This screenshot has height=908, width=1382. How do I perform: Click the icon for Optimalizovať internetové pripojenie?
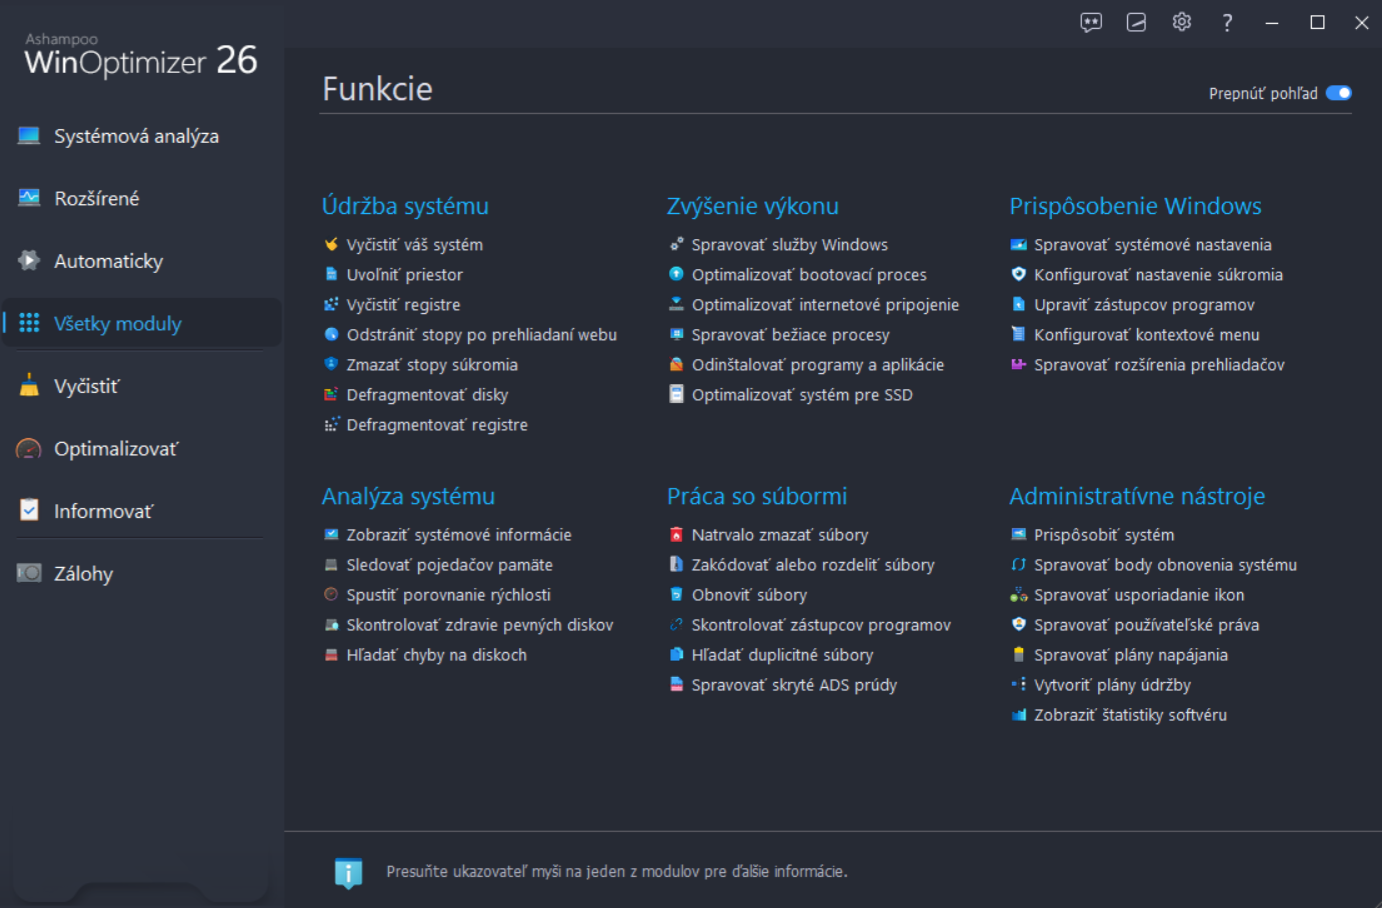(676, 305)
